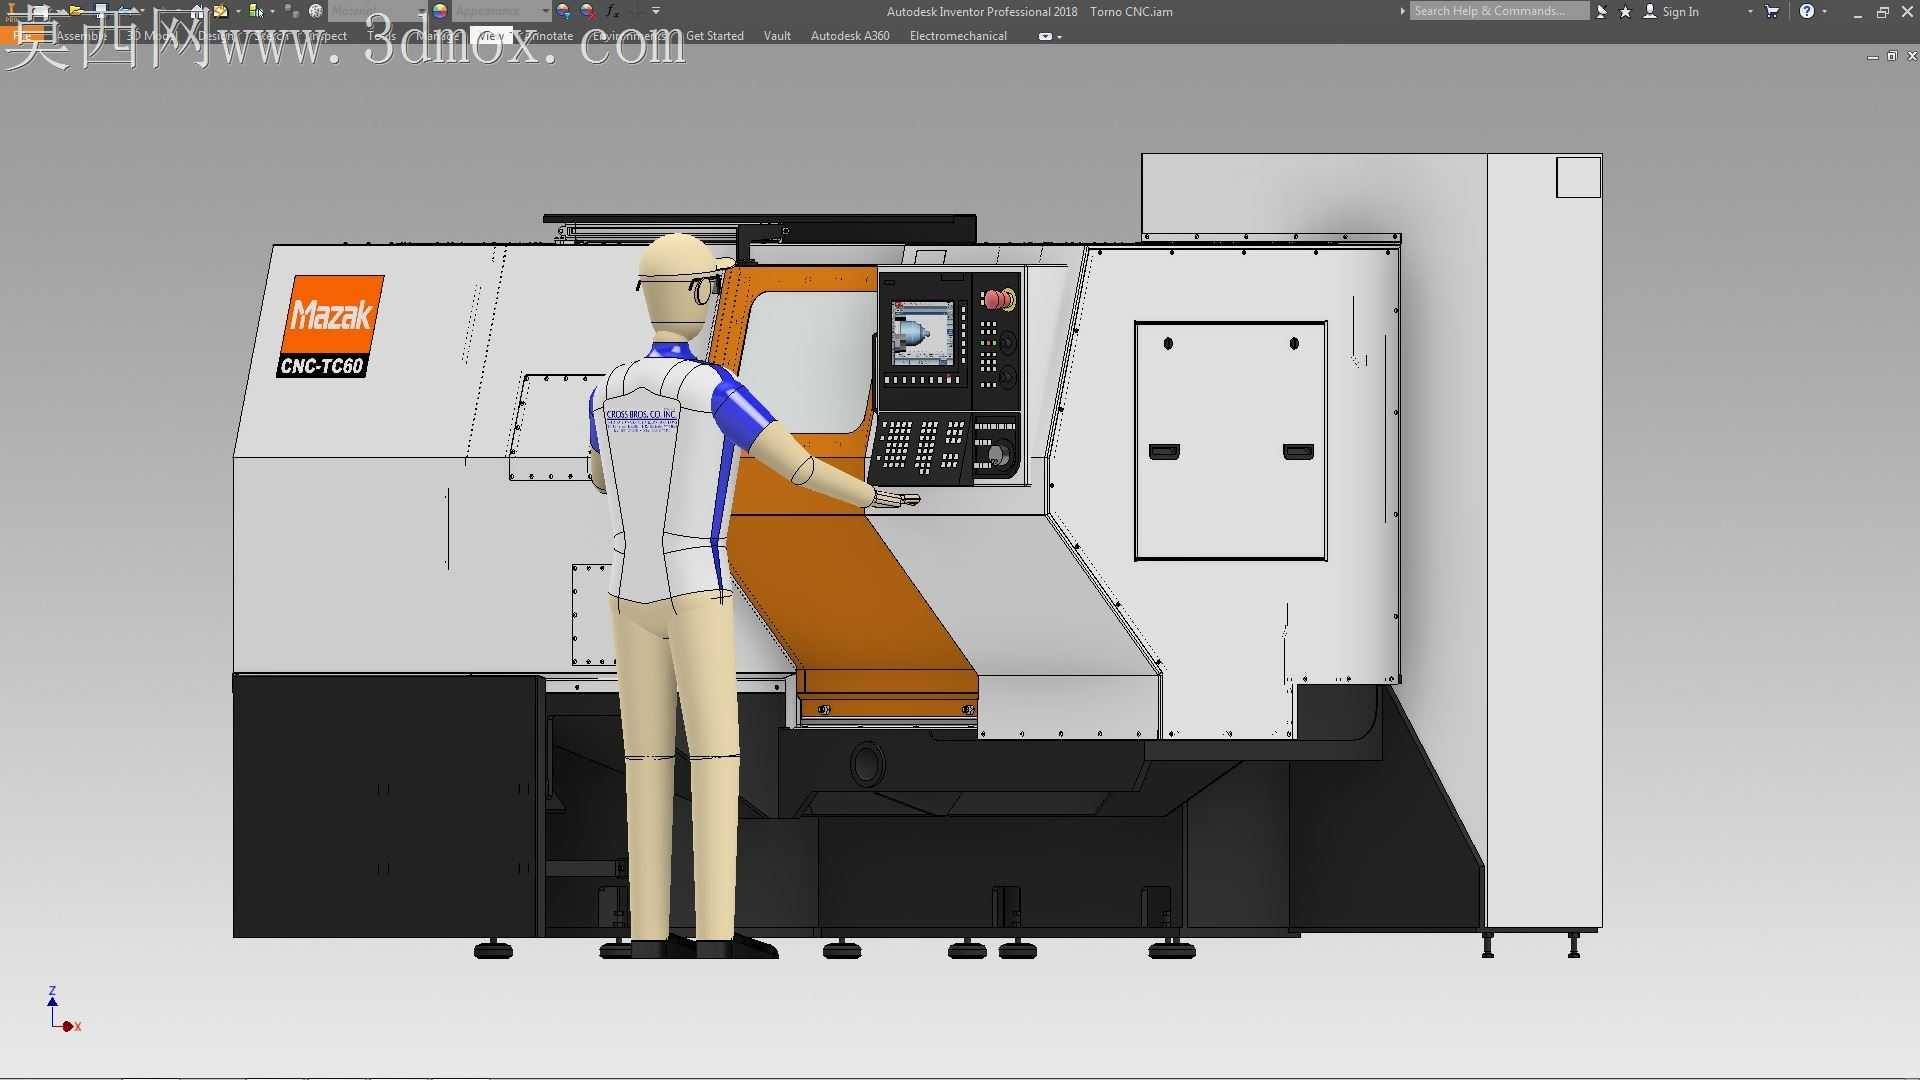This screenshot has height=1080, width=1920.
Task: Click the Help question mark icon
Action: coord(1807,11)
